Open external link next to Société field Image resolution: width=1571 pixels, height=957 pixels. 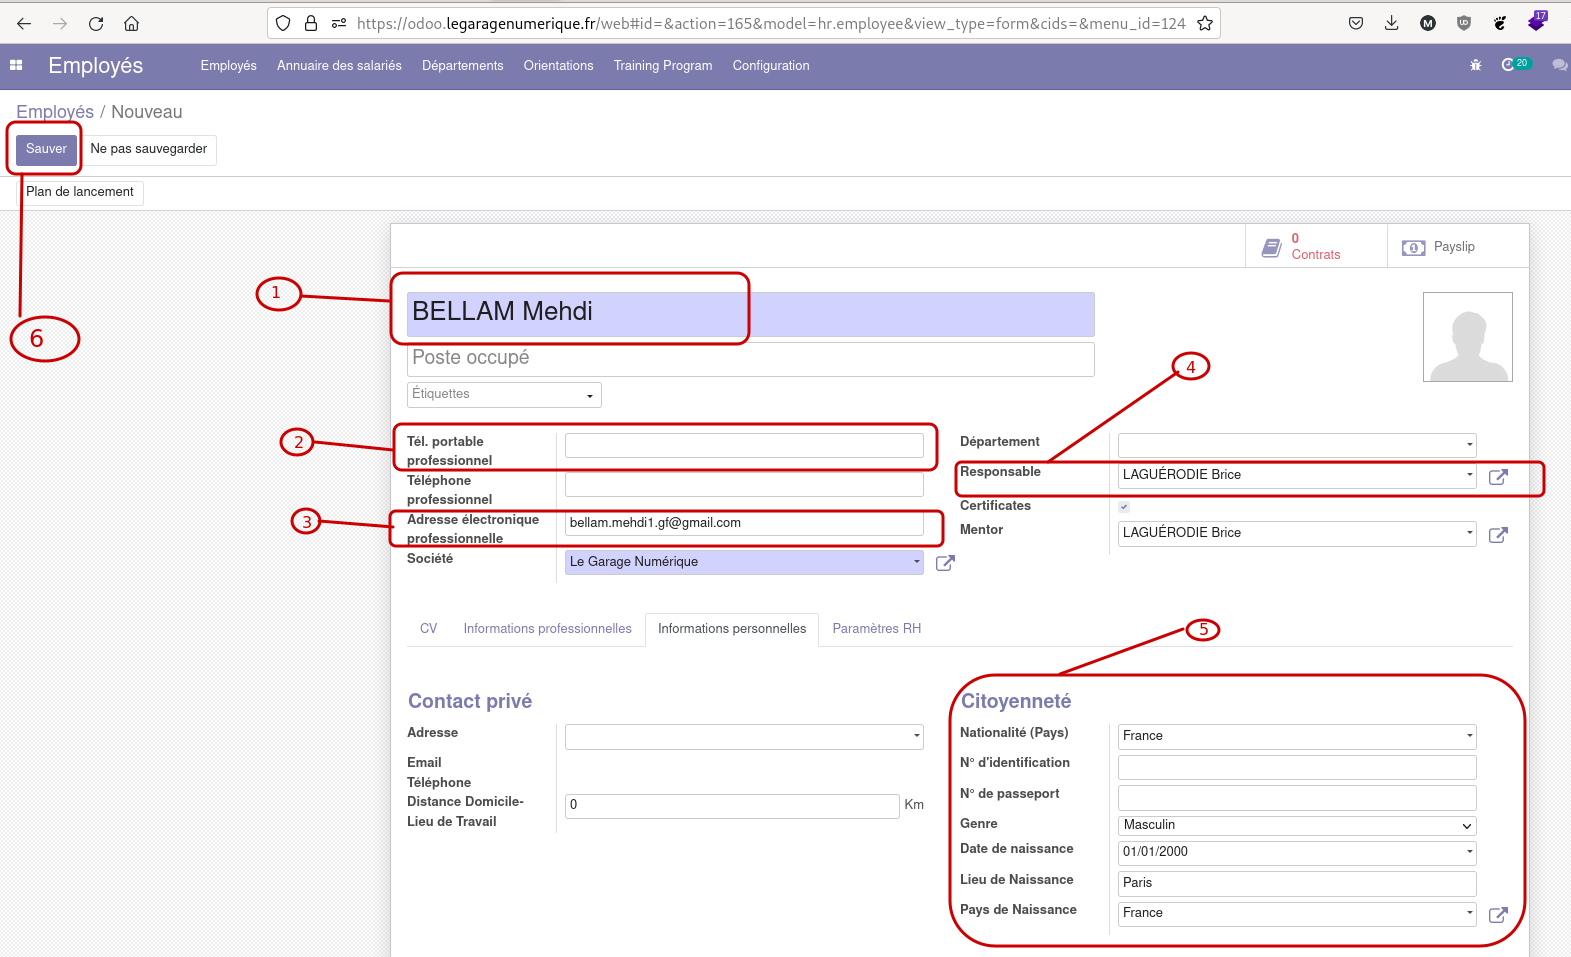(x=945, y=563)
